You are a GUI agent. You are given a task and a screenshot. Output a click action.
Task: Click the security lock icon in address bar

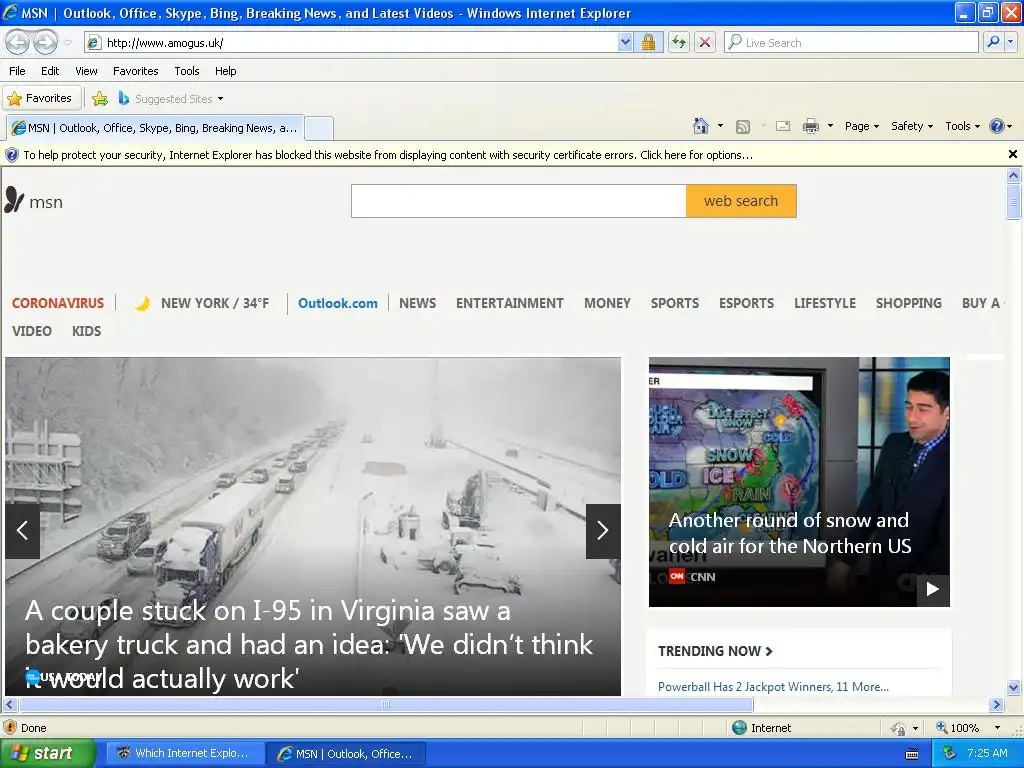coord(648,42)
